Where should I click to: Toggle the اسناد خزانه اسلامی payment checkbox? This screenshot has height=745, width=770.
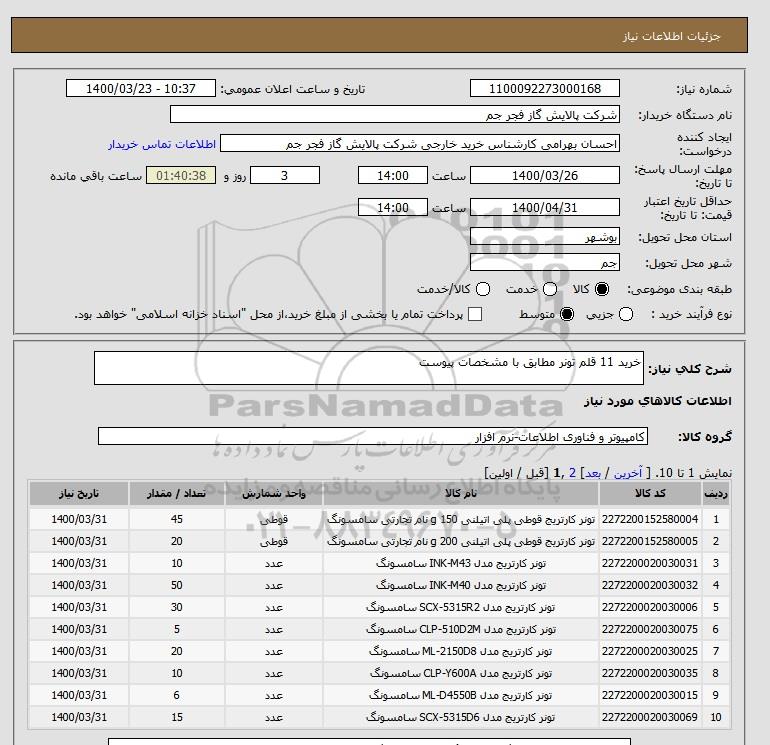475,314
